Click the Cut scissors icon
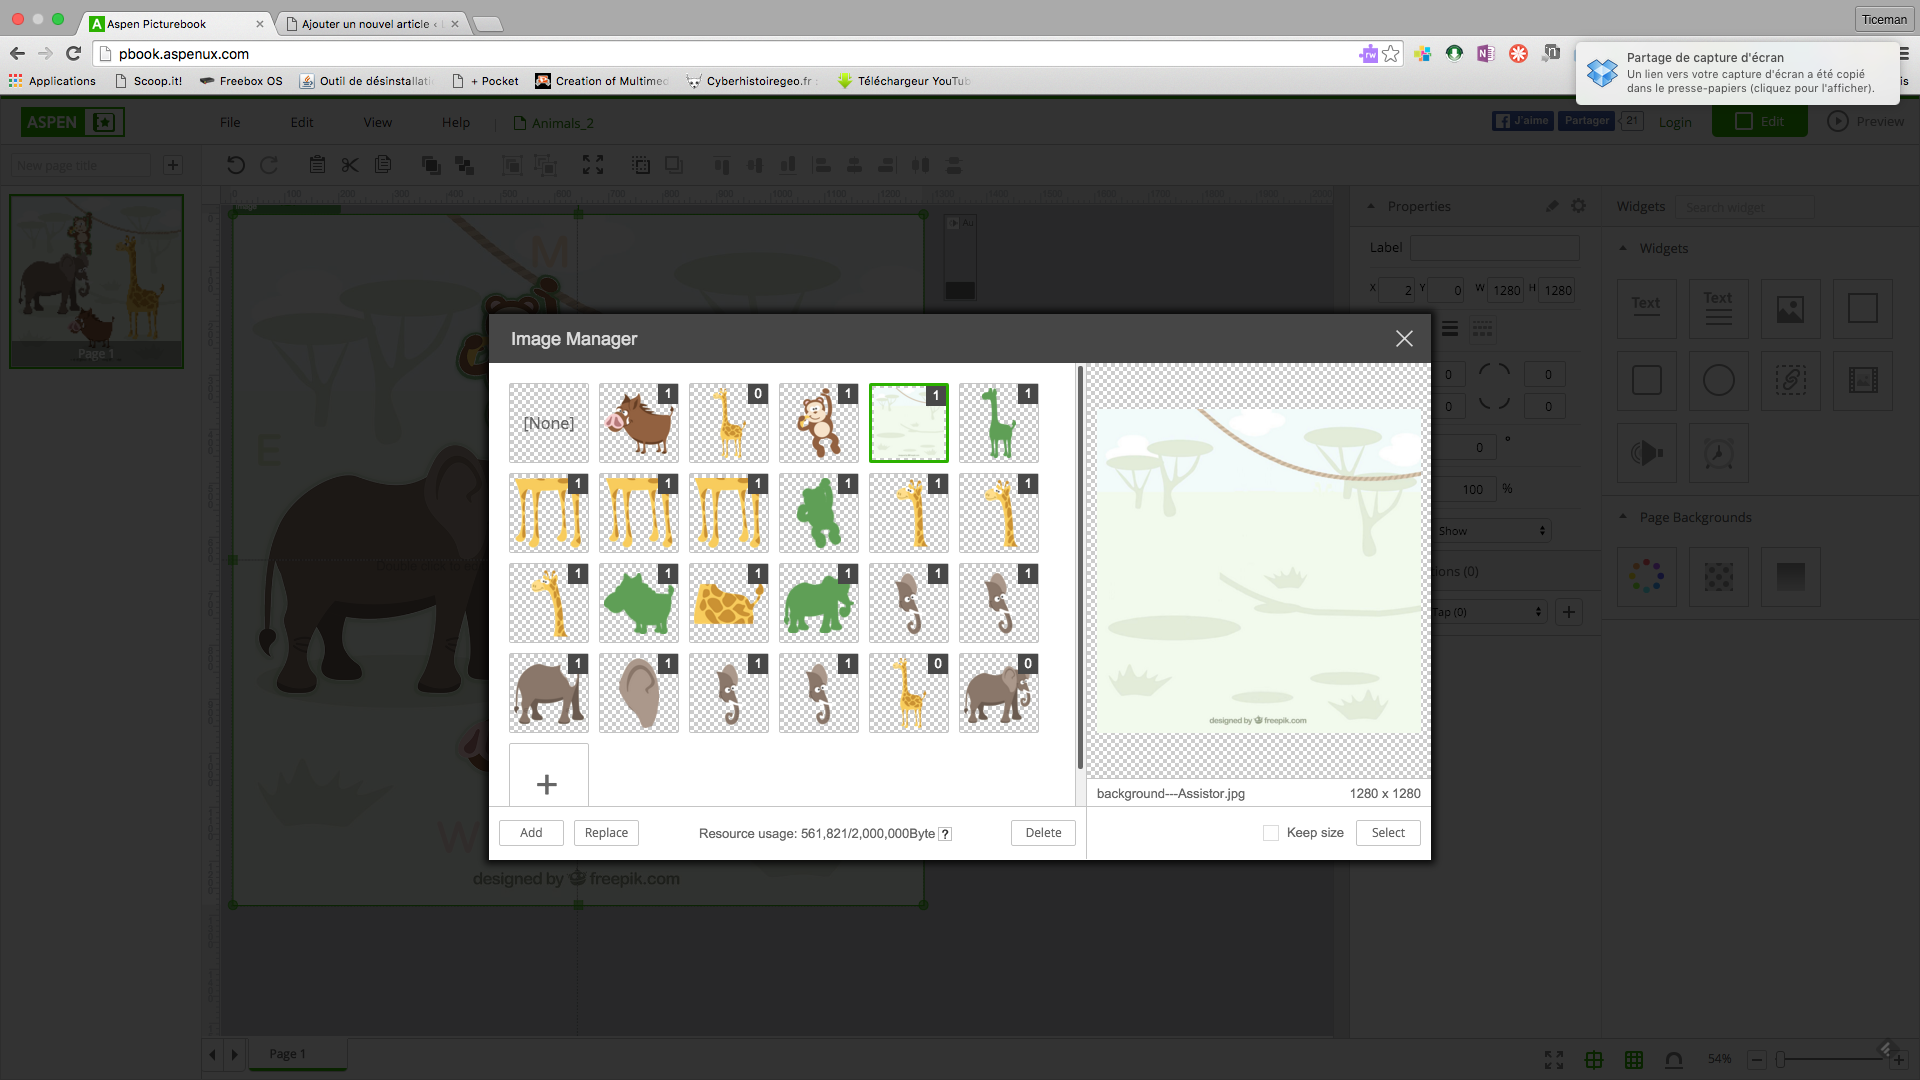Image resolution: width=1920 pixels, height=1080 pixels. pos(350,165)
